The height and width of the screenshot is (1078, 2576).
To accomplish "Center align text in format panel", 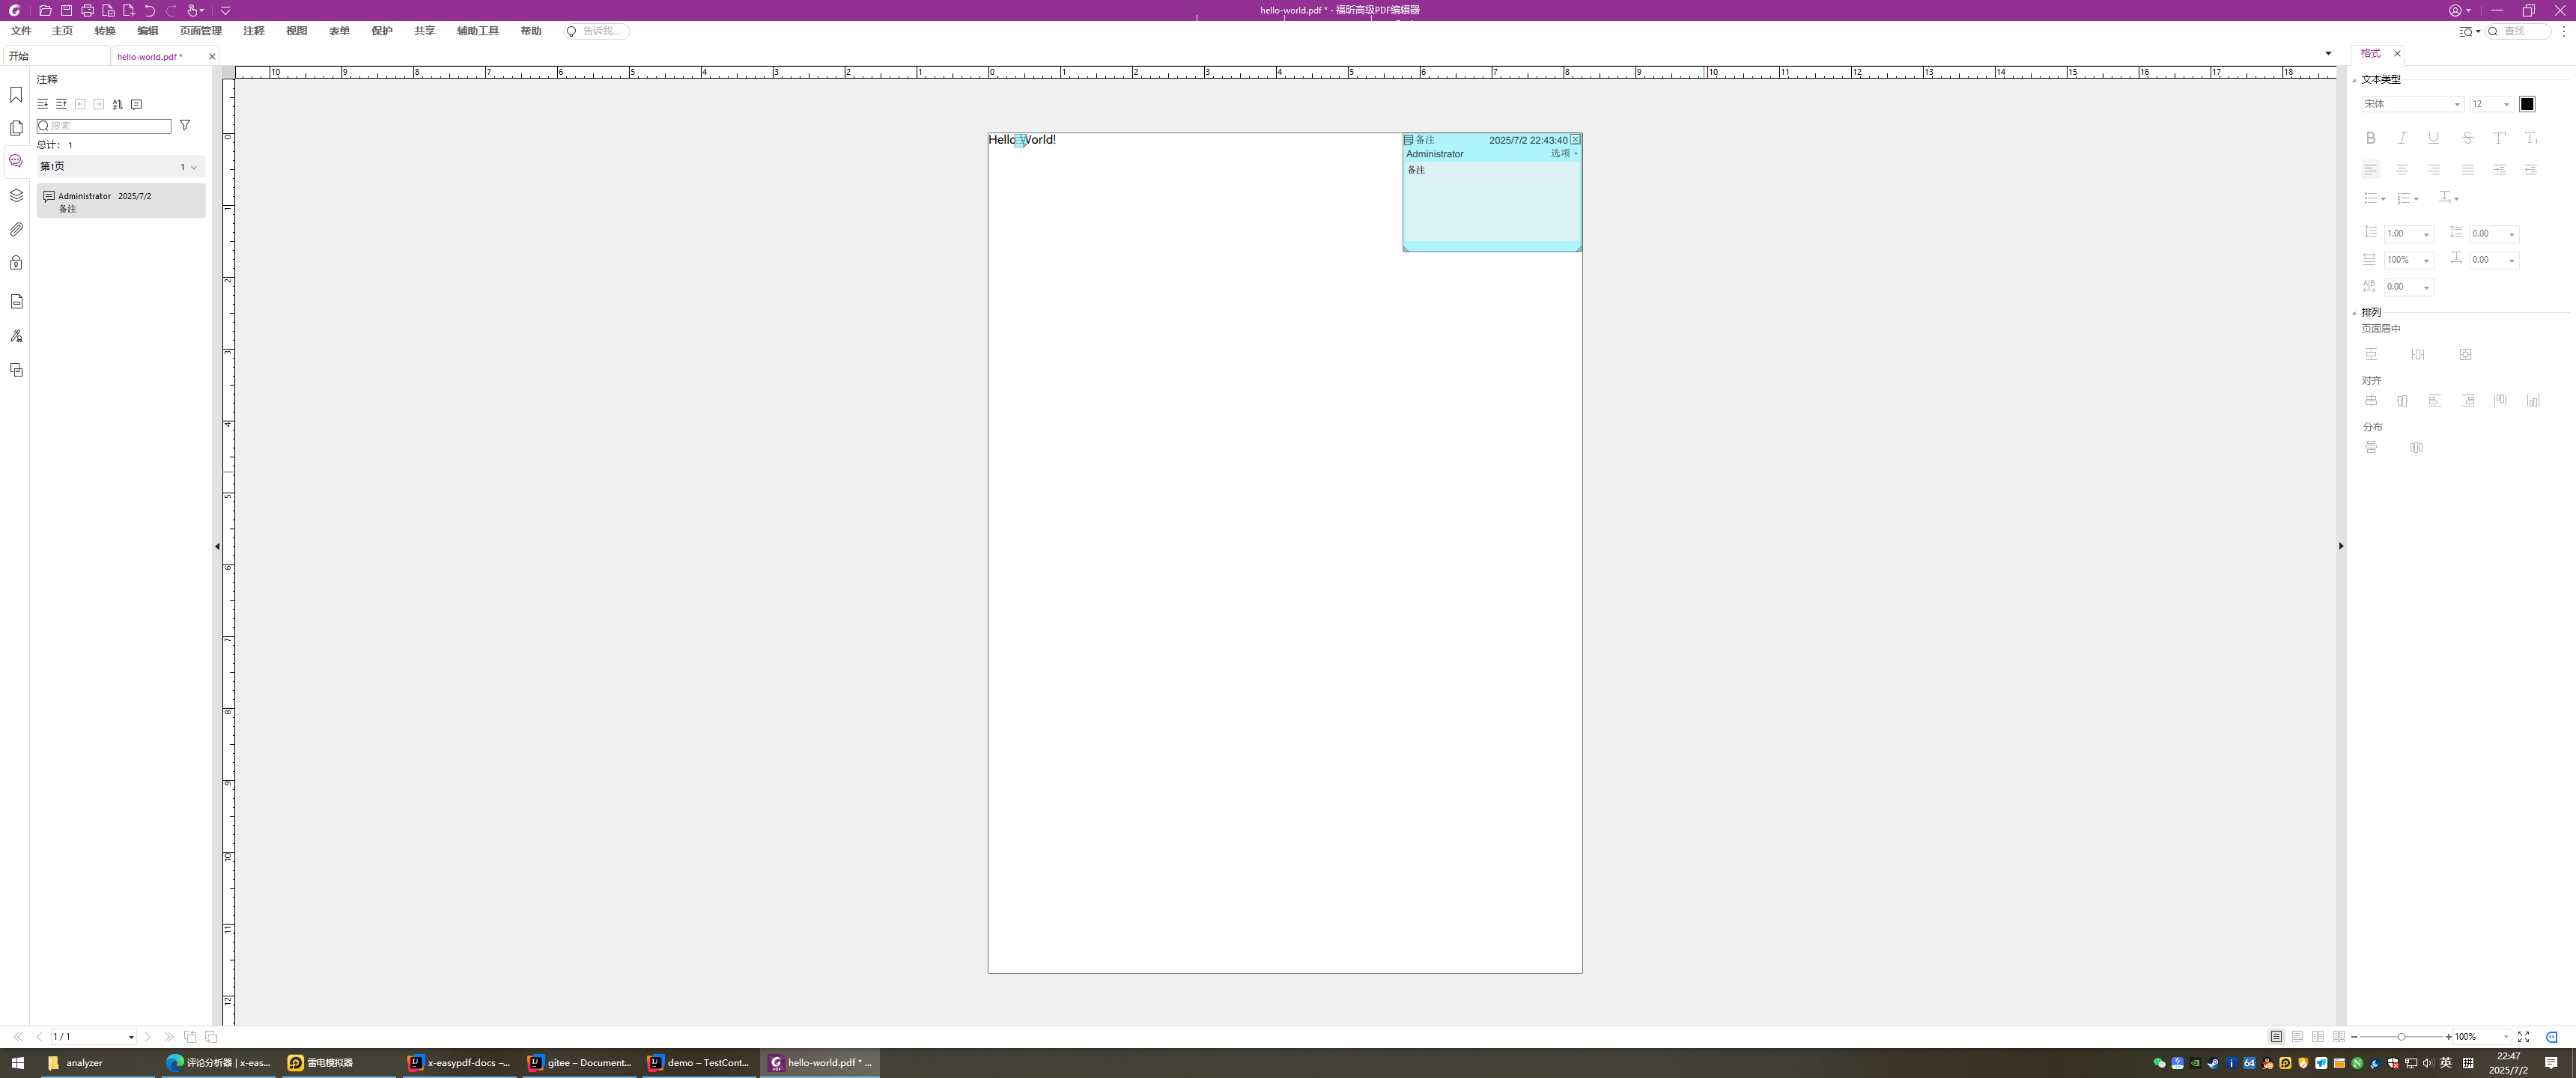I will [2402, 170].
